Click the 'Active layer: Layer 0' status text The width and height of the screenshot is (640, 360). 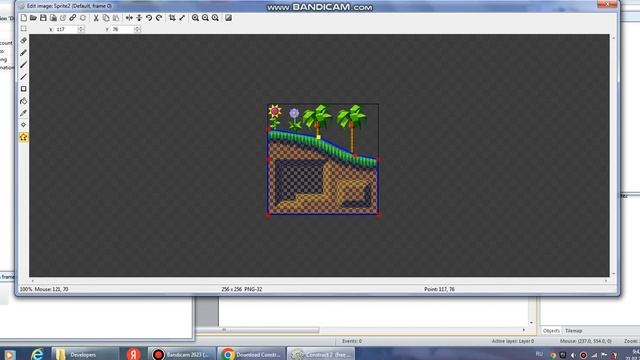pyautogui.click(x=513, y=341)
